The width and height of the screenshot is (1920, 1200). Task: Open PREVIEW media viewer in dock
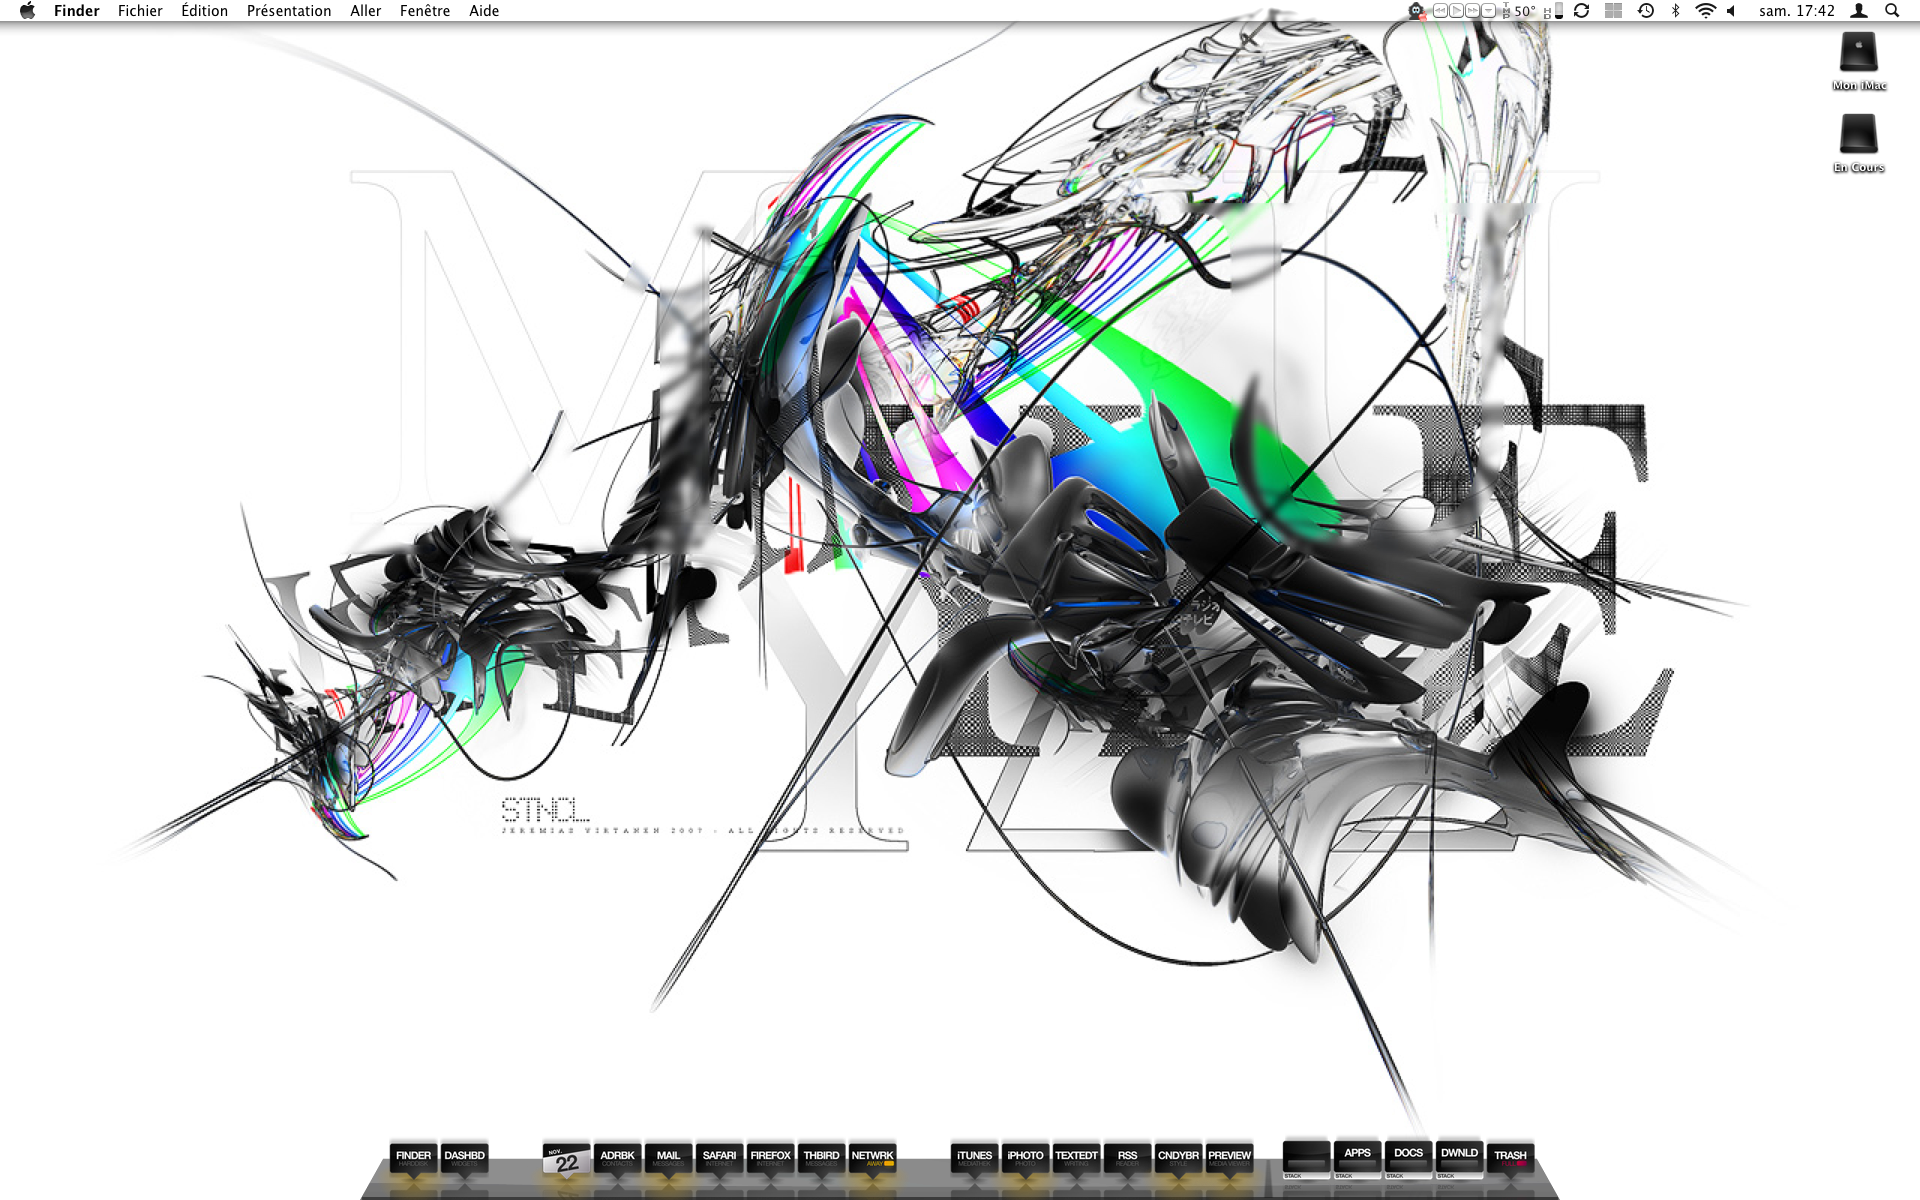tap(1229, 1159)
